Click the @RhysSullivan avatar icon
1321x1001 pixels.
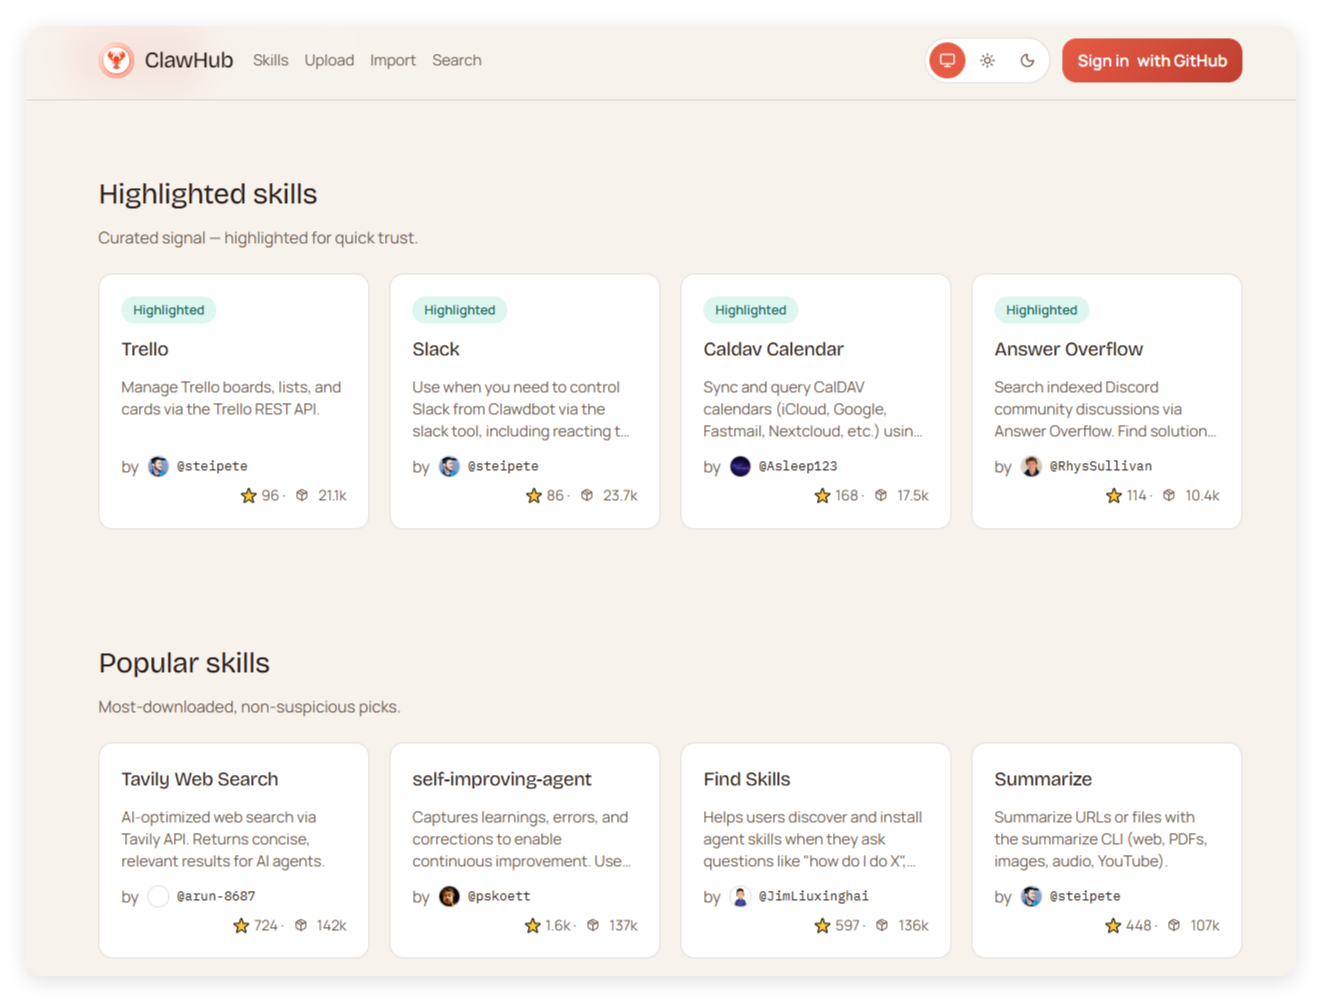click(x=1031, y=466)
